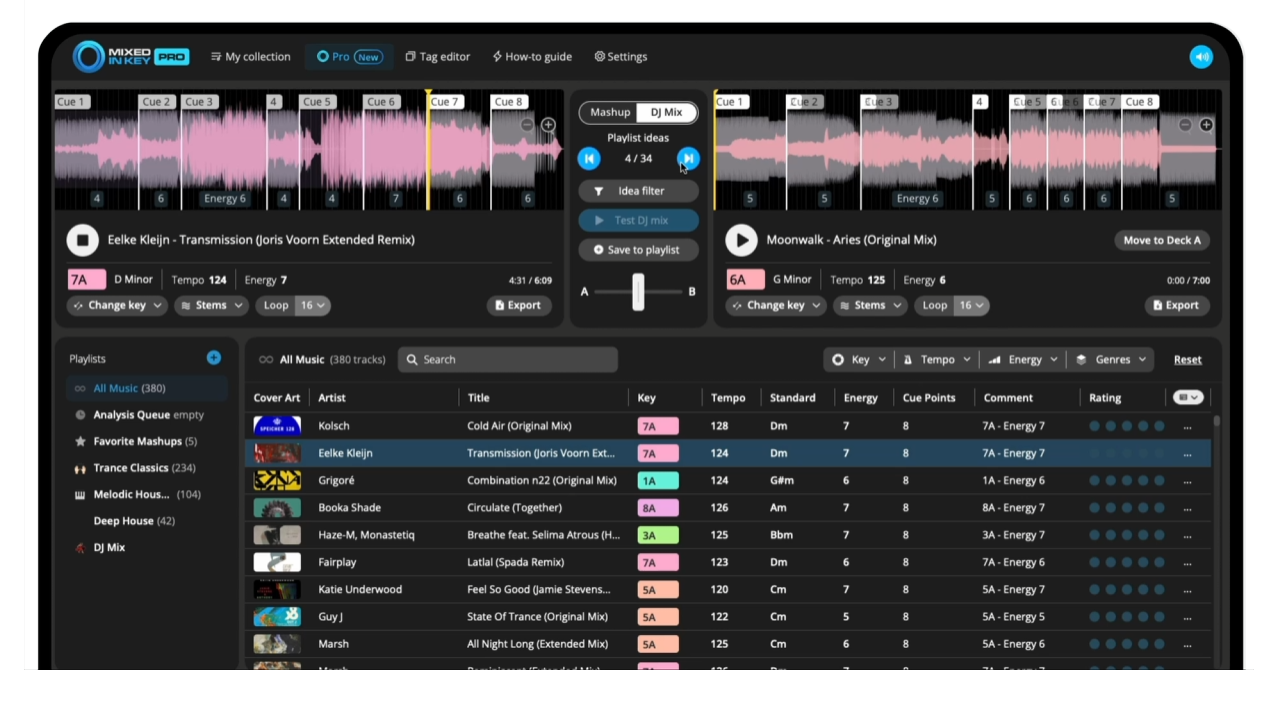The image size is (1273, 704).
Task: Open more options for Kolsch row
Action: click(x=1187, y=426)
